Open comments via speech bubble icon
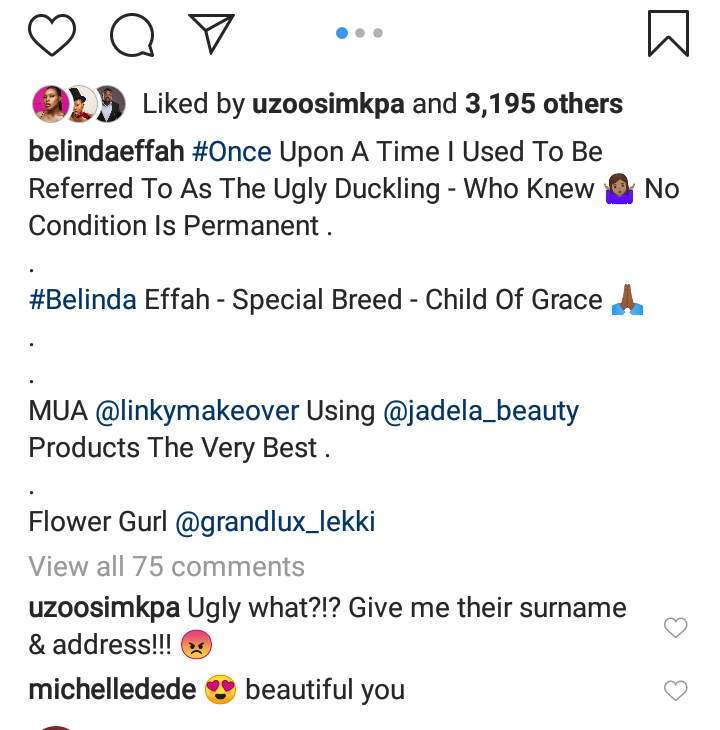Viewport: 720px width, 730px height. point(132,35)
